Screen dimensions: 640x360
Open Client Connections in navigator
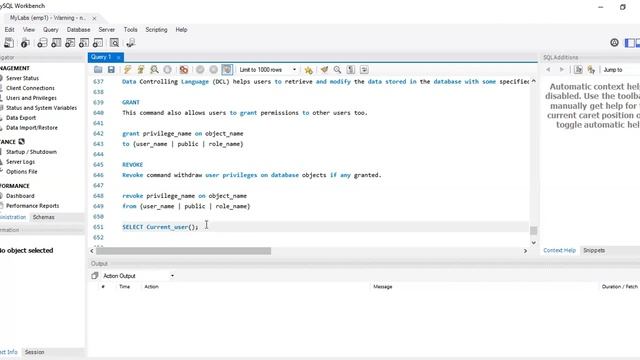[x=30, y=88]
